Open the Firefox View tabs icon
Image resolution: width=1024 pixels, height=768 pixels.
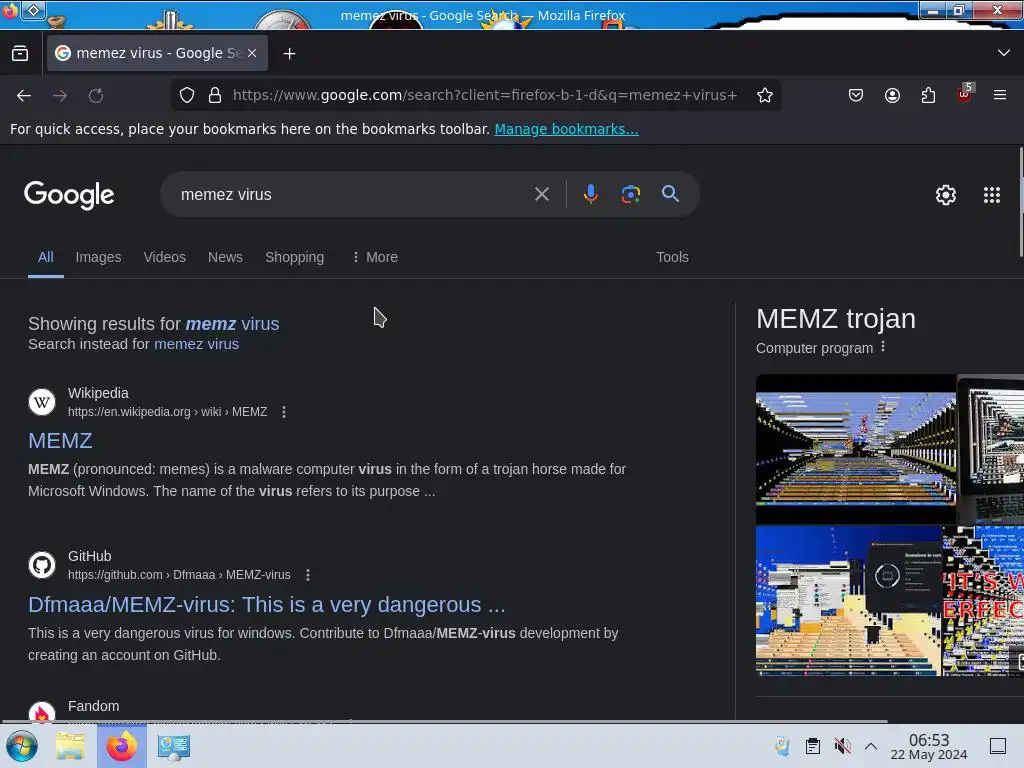click(20, 54)
